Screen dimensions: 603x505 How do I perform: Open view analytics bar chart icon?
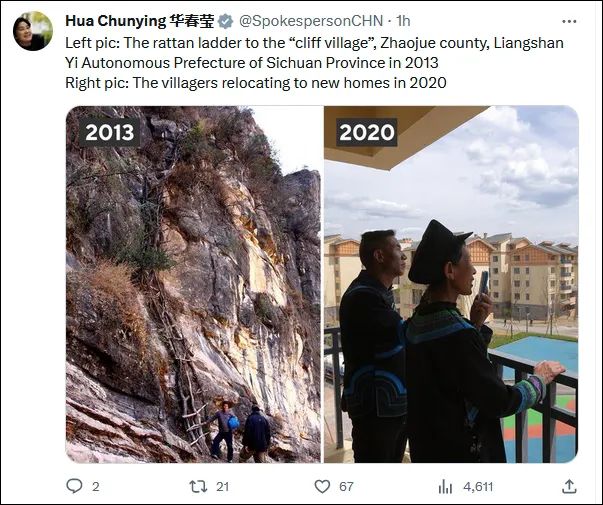(446, 487)
